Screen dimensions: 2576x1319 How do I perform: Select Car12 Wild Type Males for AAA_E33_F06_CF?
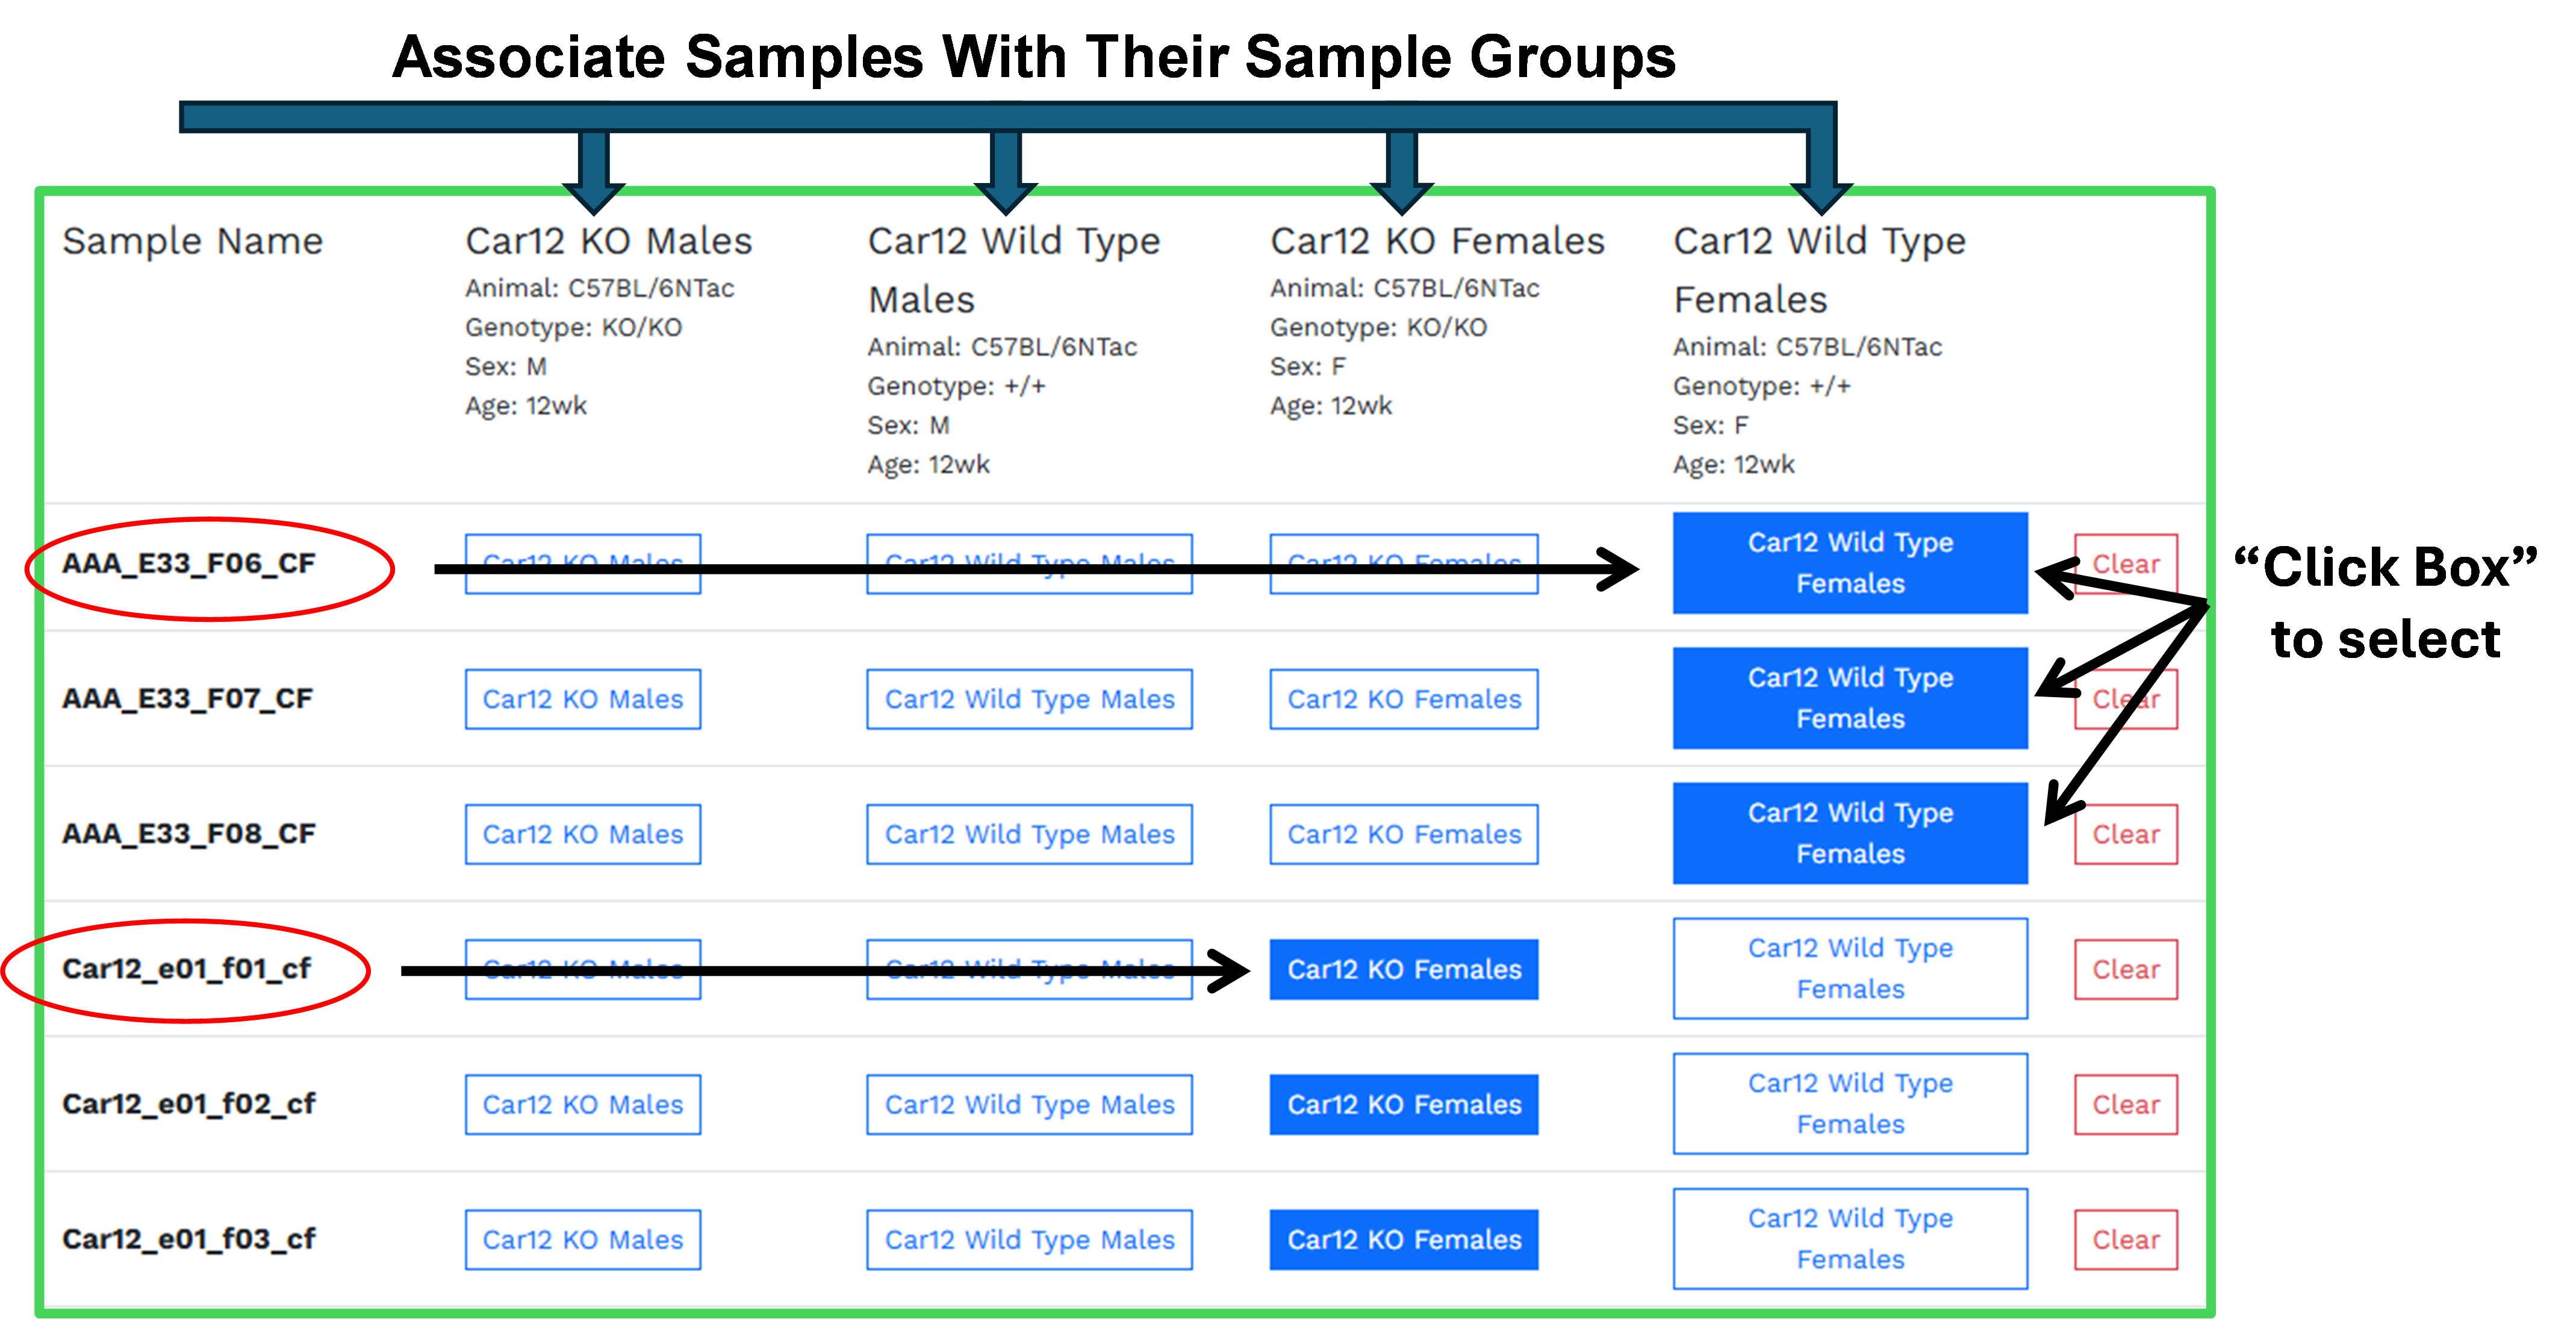point(1029,564)
